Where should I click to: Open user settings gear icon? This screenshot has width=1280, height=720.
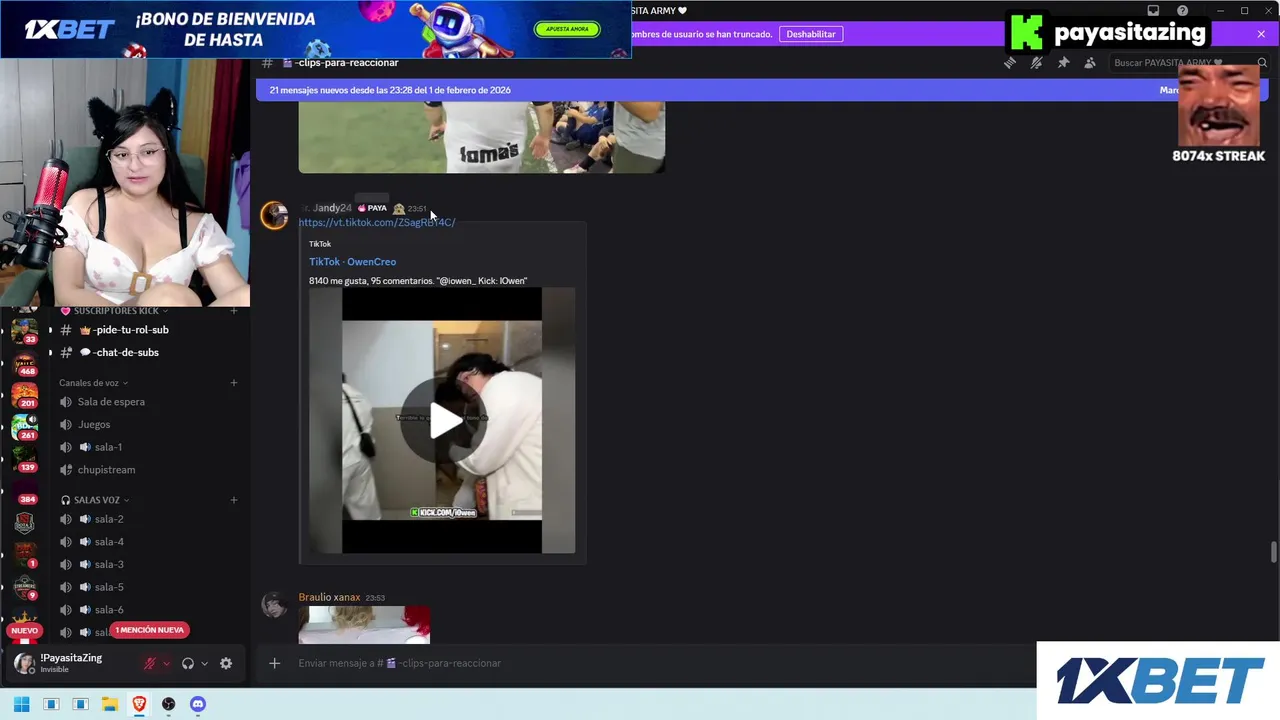click(x=226, y=663)
